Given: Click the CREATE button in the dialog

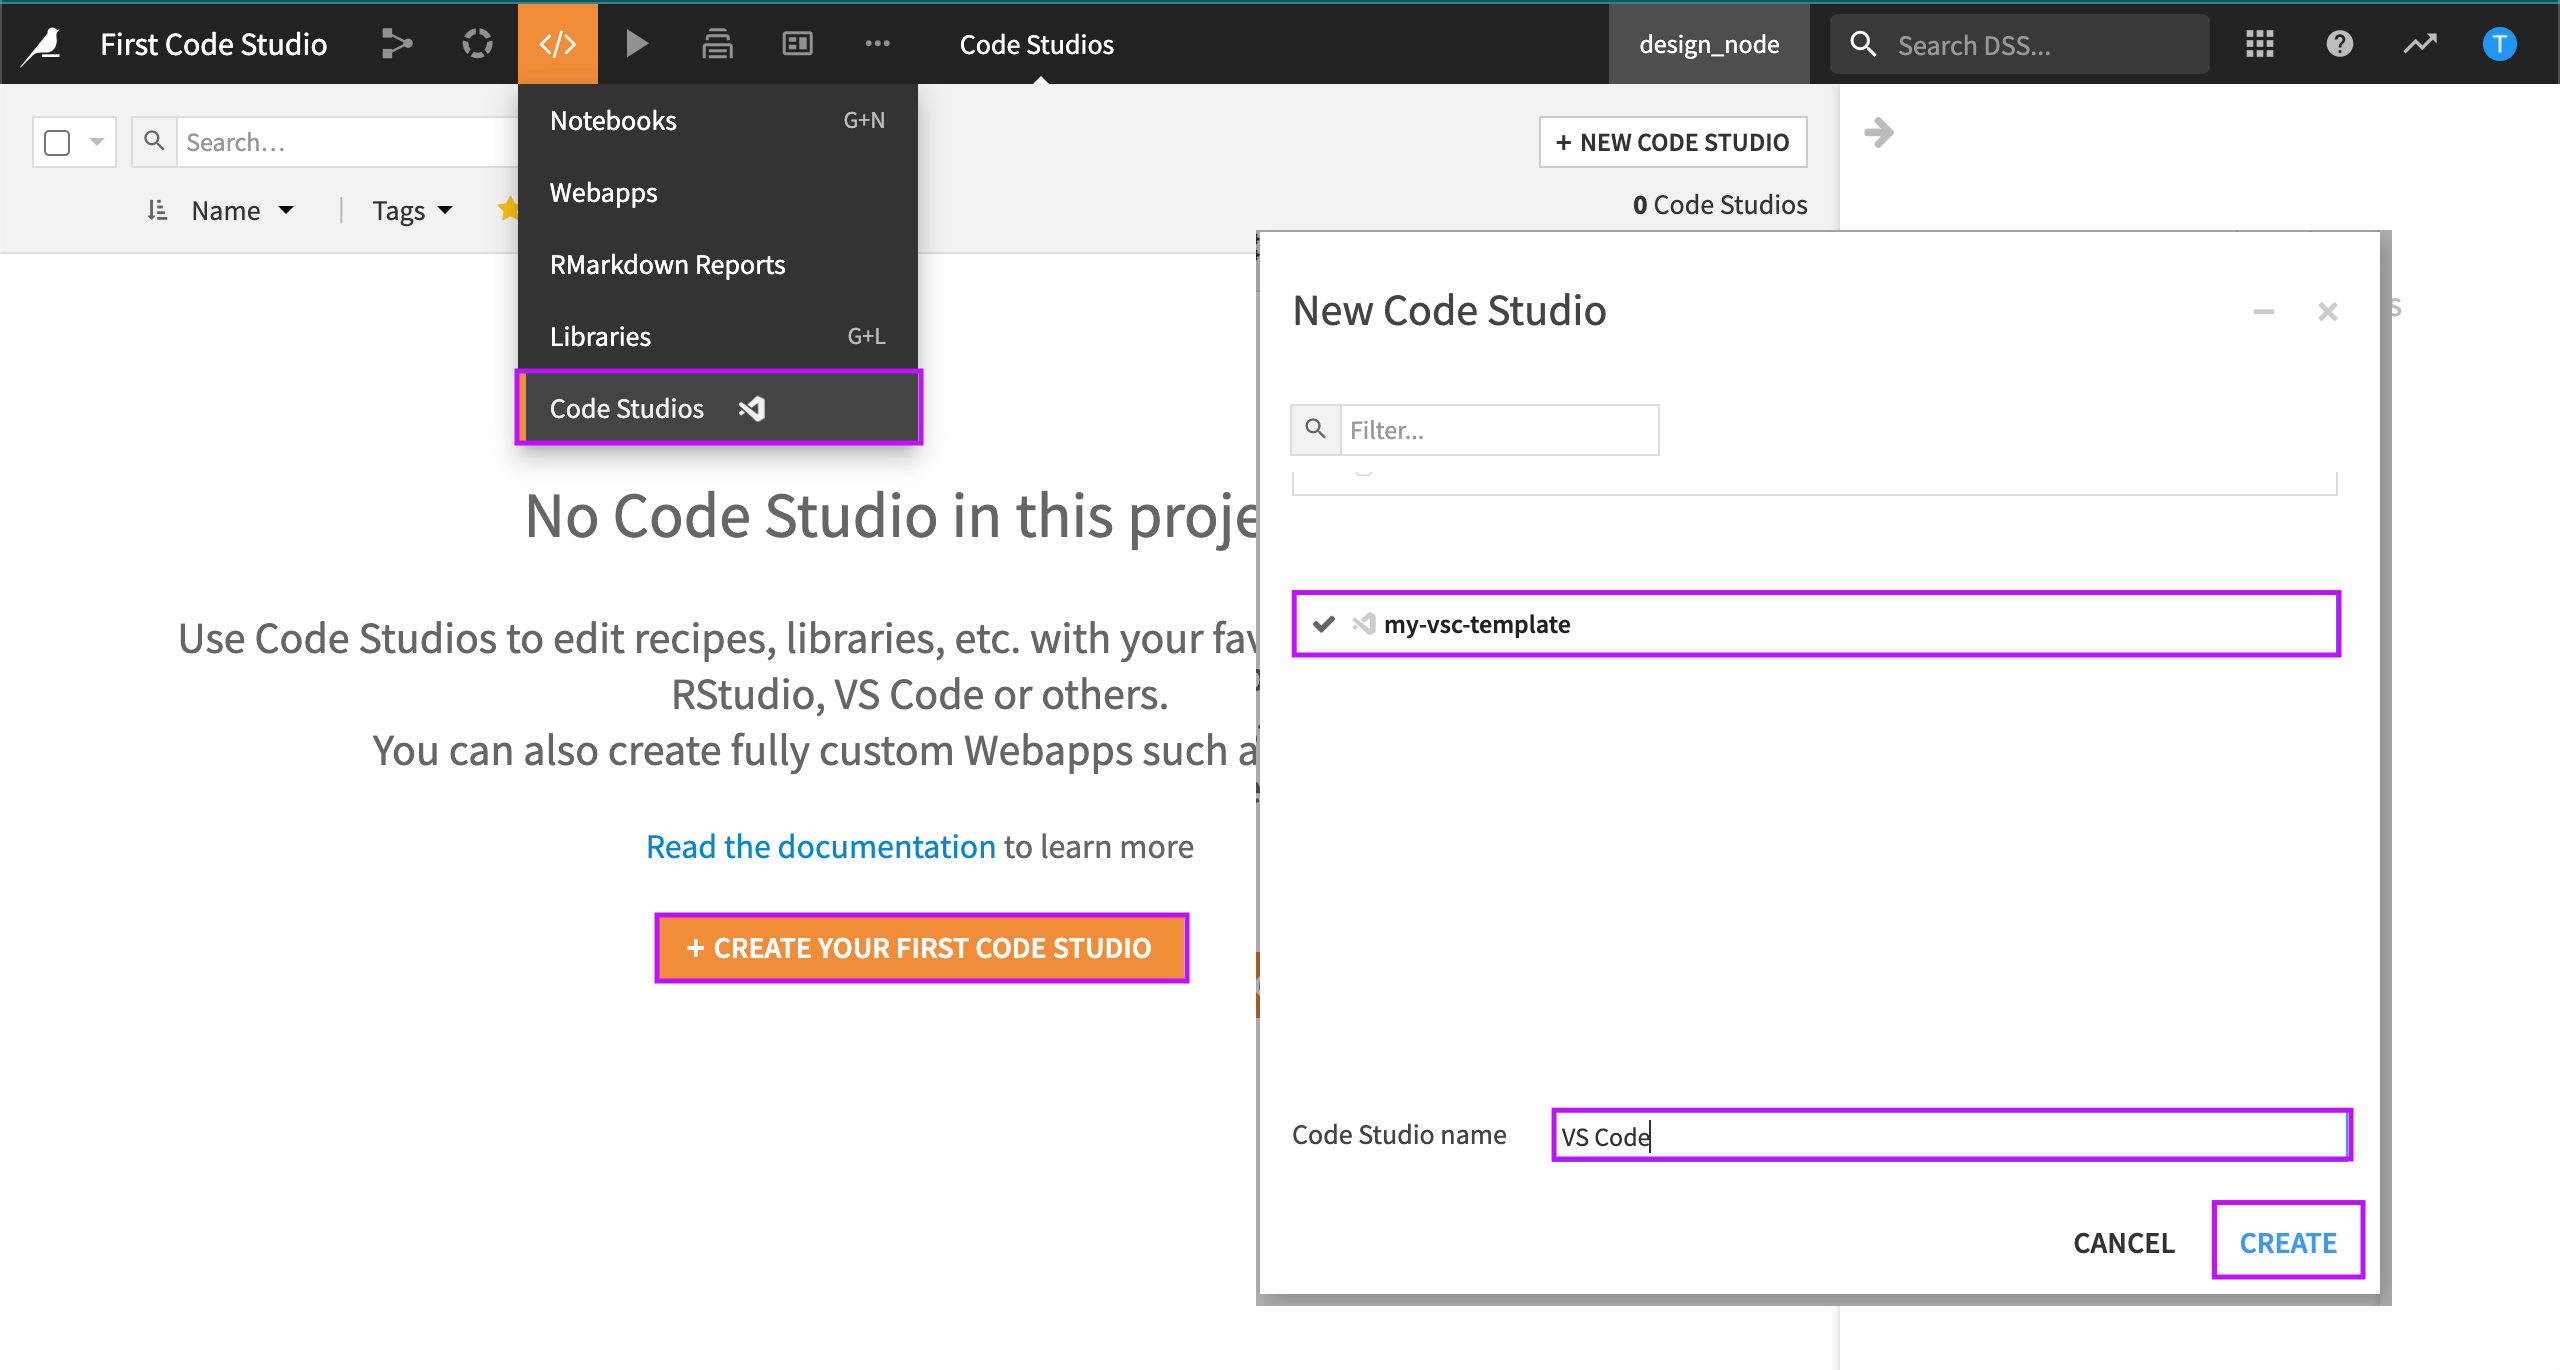Looking at the screenshot, I should (x=2288, y=1241).
